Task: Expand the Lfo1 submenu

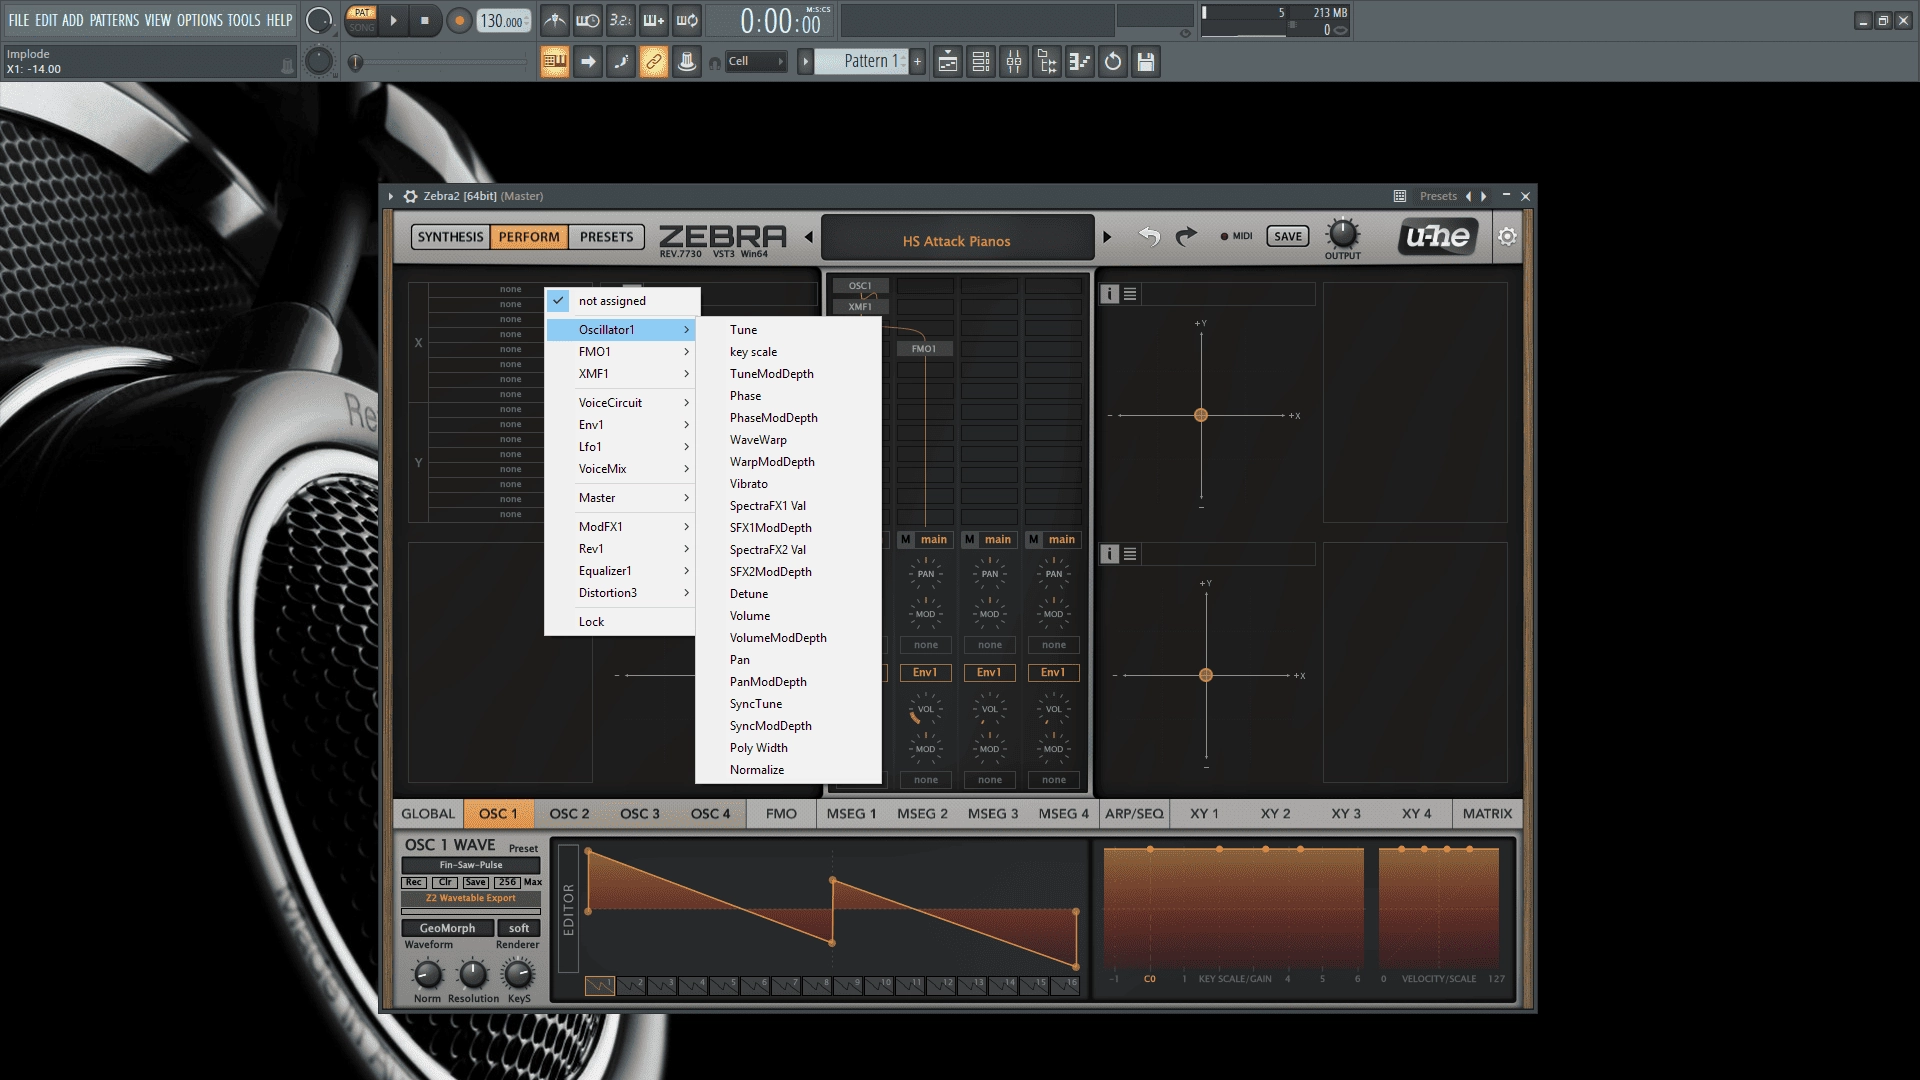Action: (x=621, y=447)
